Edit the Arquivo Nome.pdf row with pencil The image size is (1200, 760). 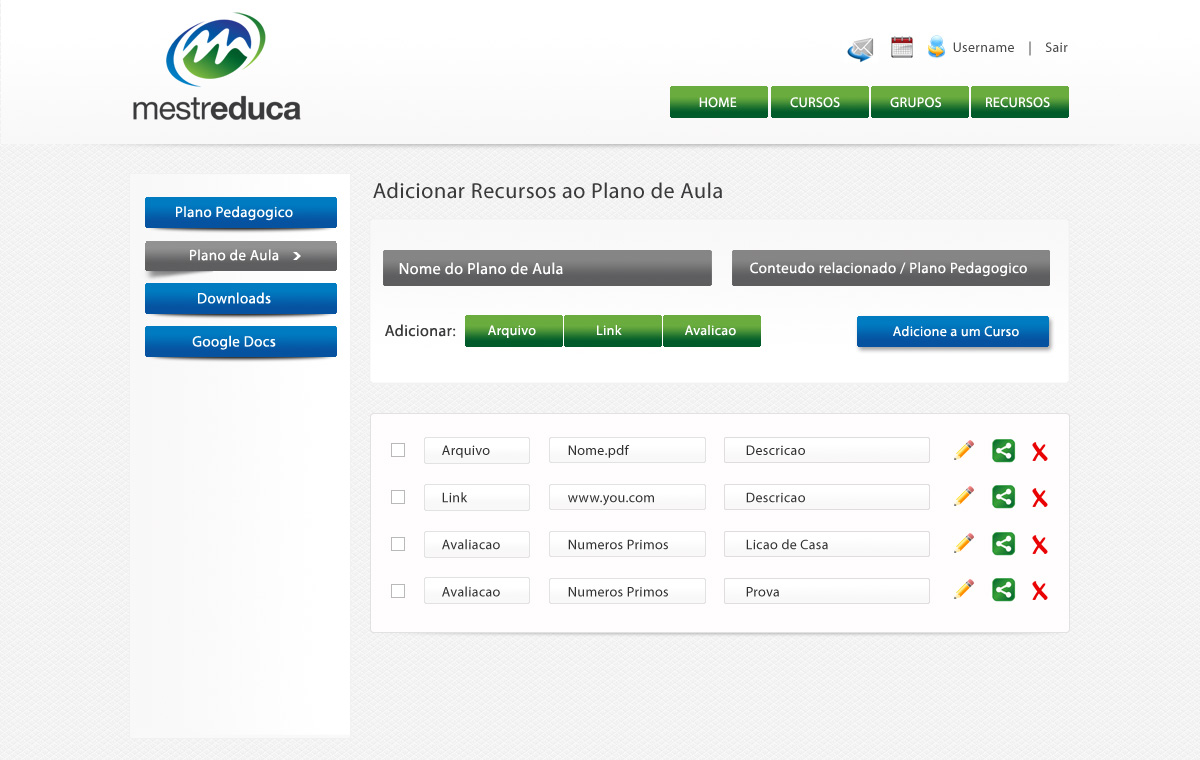pos(964,450)
